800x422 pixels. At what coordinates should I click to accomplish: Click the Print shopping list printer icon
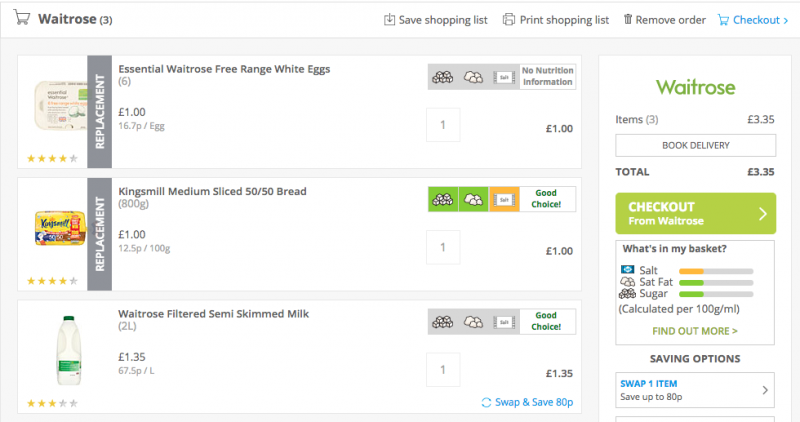click(x=509, y=19)
